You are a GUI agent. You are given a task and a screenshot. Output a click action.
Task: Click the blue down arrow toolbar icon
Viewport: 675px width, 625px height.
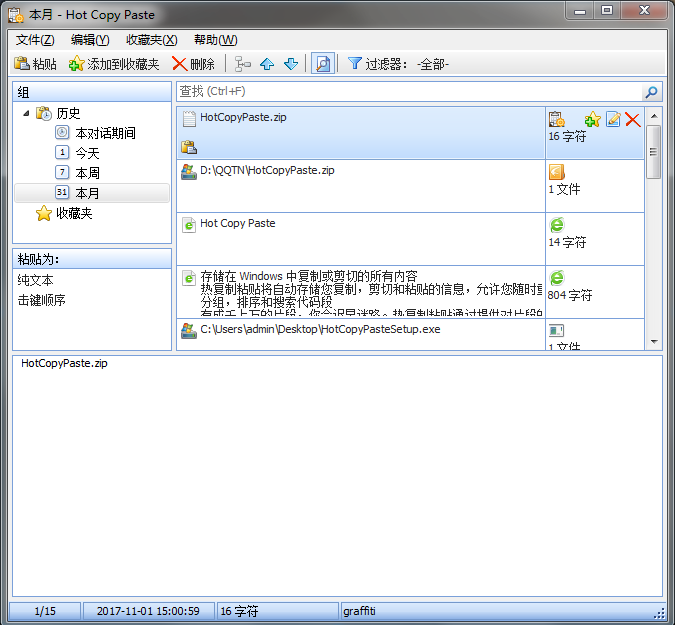(291, 64)
